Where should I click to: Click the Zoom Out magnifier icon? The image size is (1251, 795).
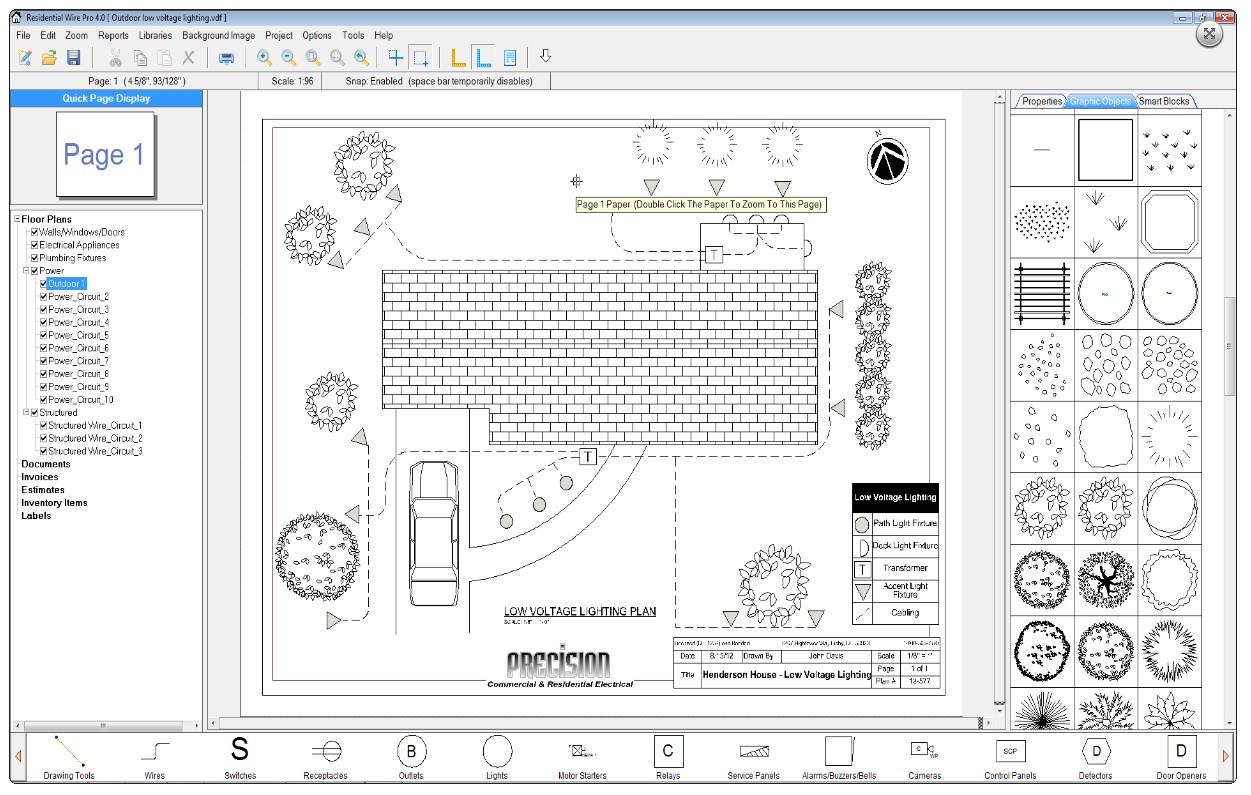coord(288,58)
